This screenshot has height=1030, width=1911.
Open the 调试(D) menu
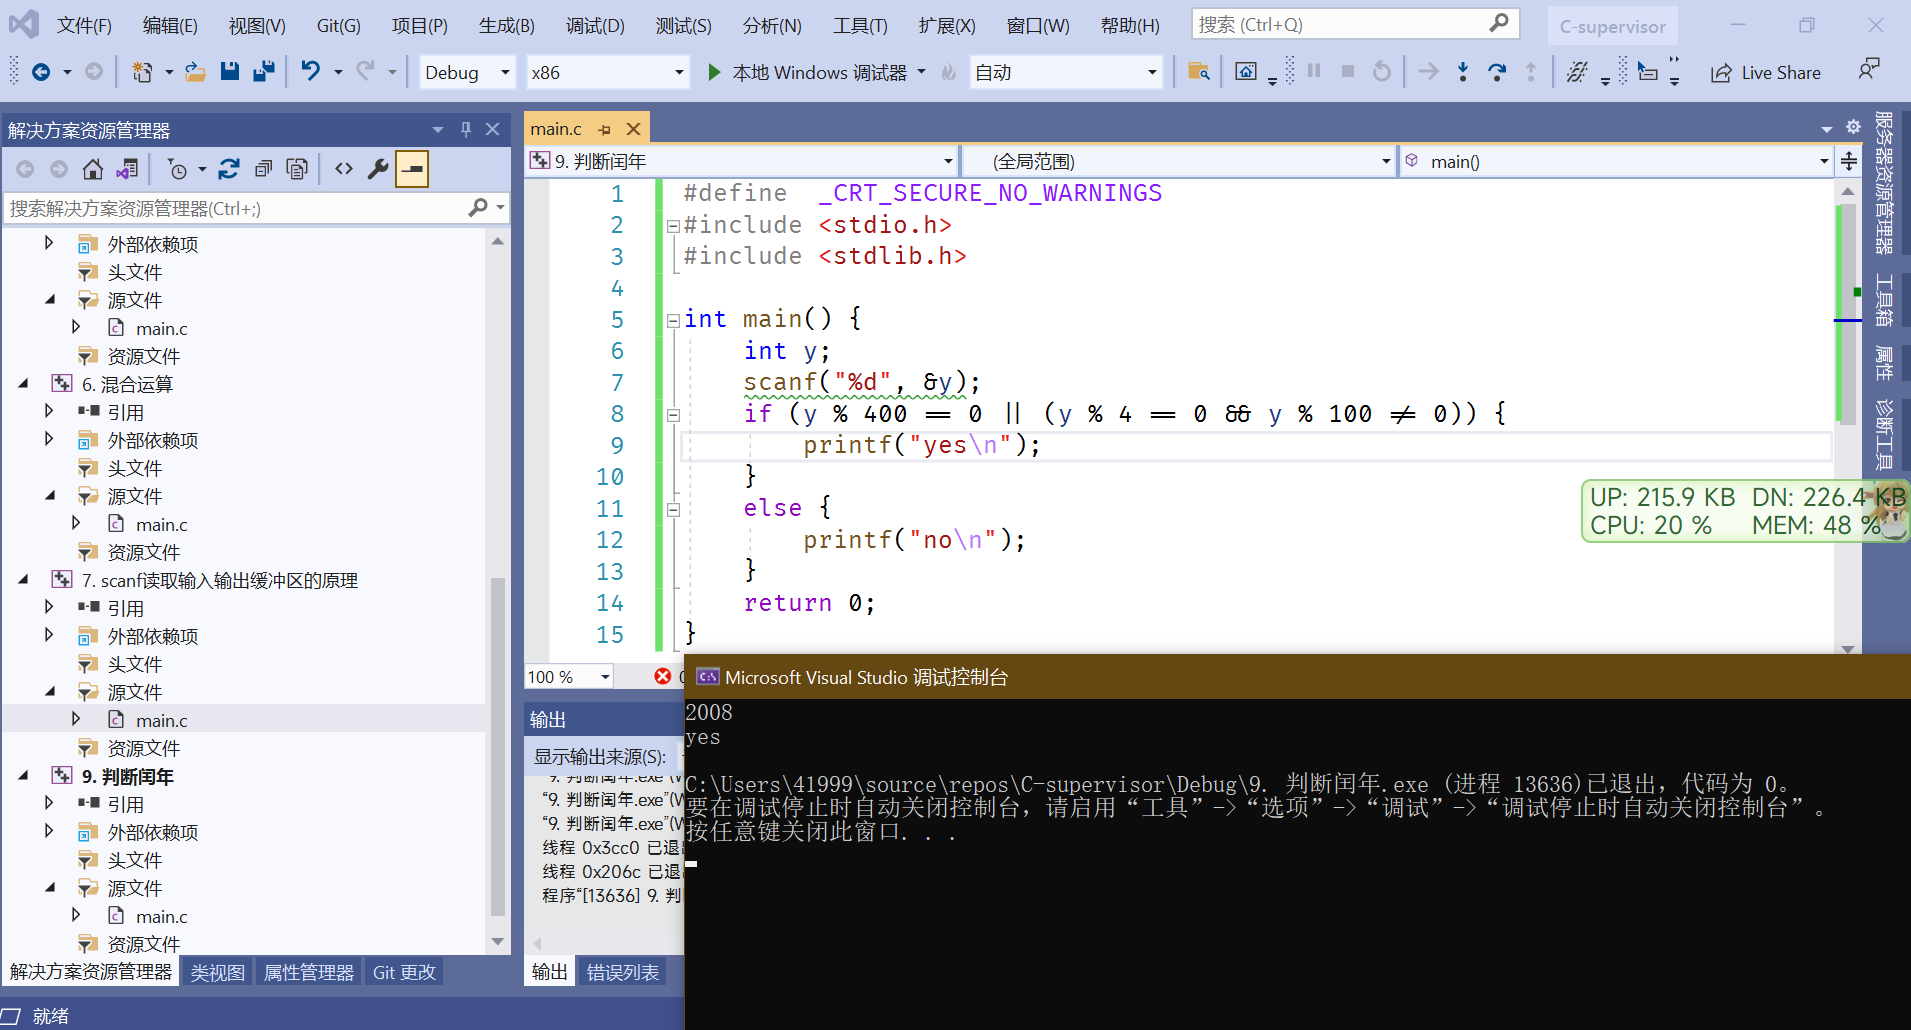tap(595, 26)
